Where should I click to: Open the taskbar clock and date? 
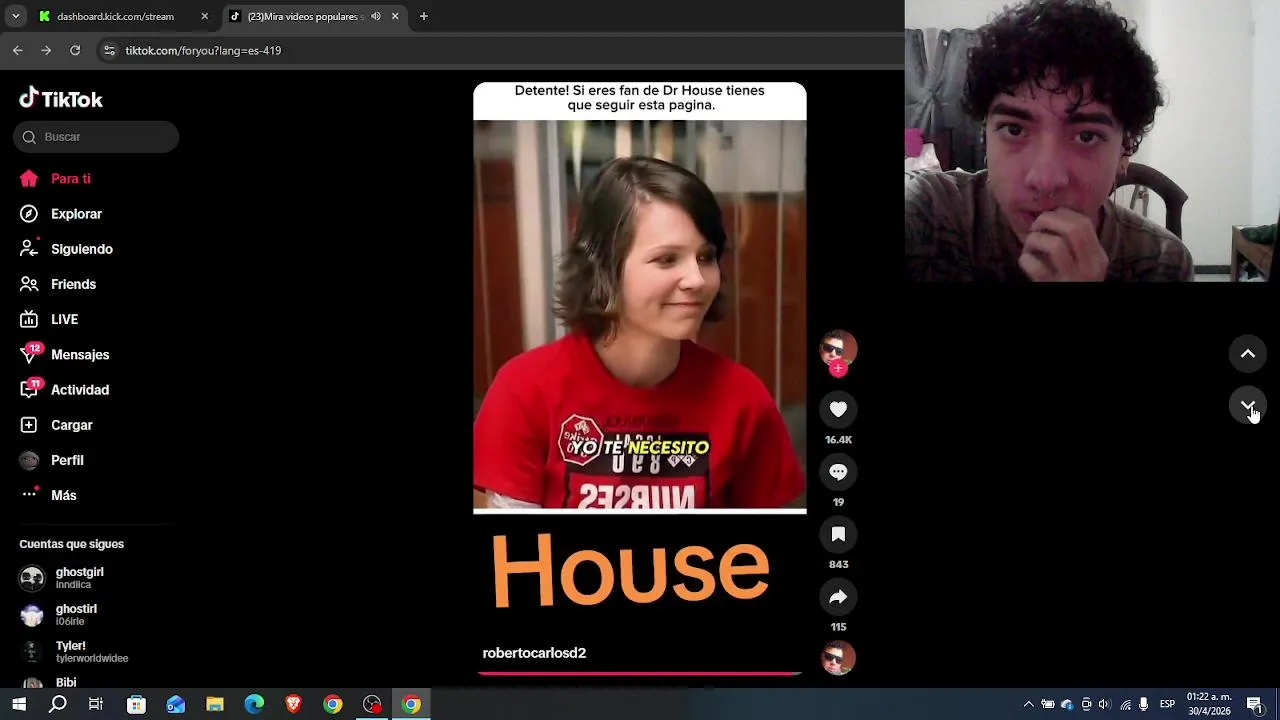[1209, 704]
